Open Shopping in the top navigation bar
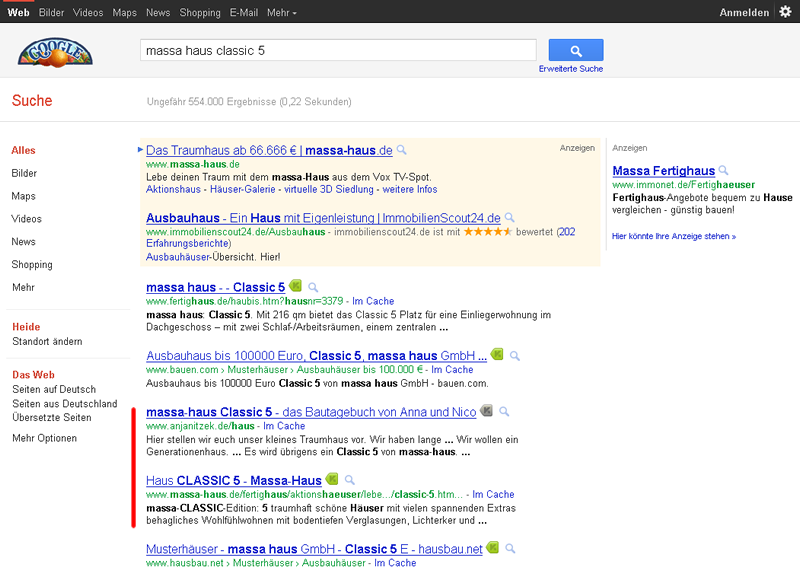The height and width of the screenshot is (571, 800). (x=200, y=12)
